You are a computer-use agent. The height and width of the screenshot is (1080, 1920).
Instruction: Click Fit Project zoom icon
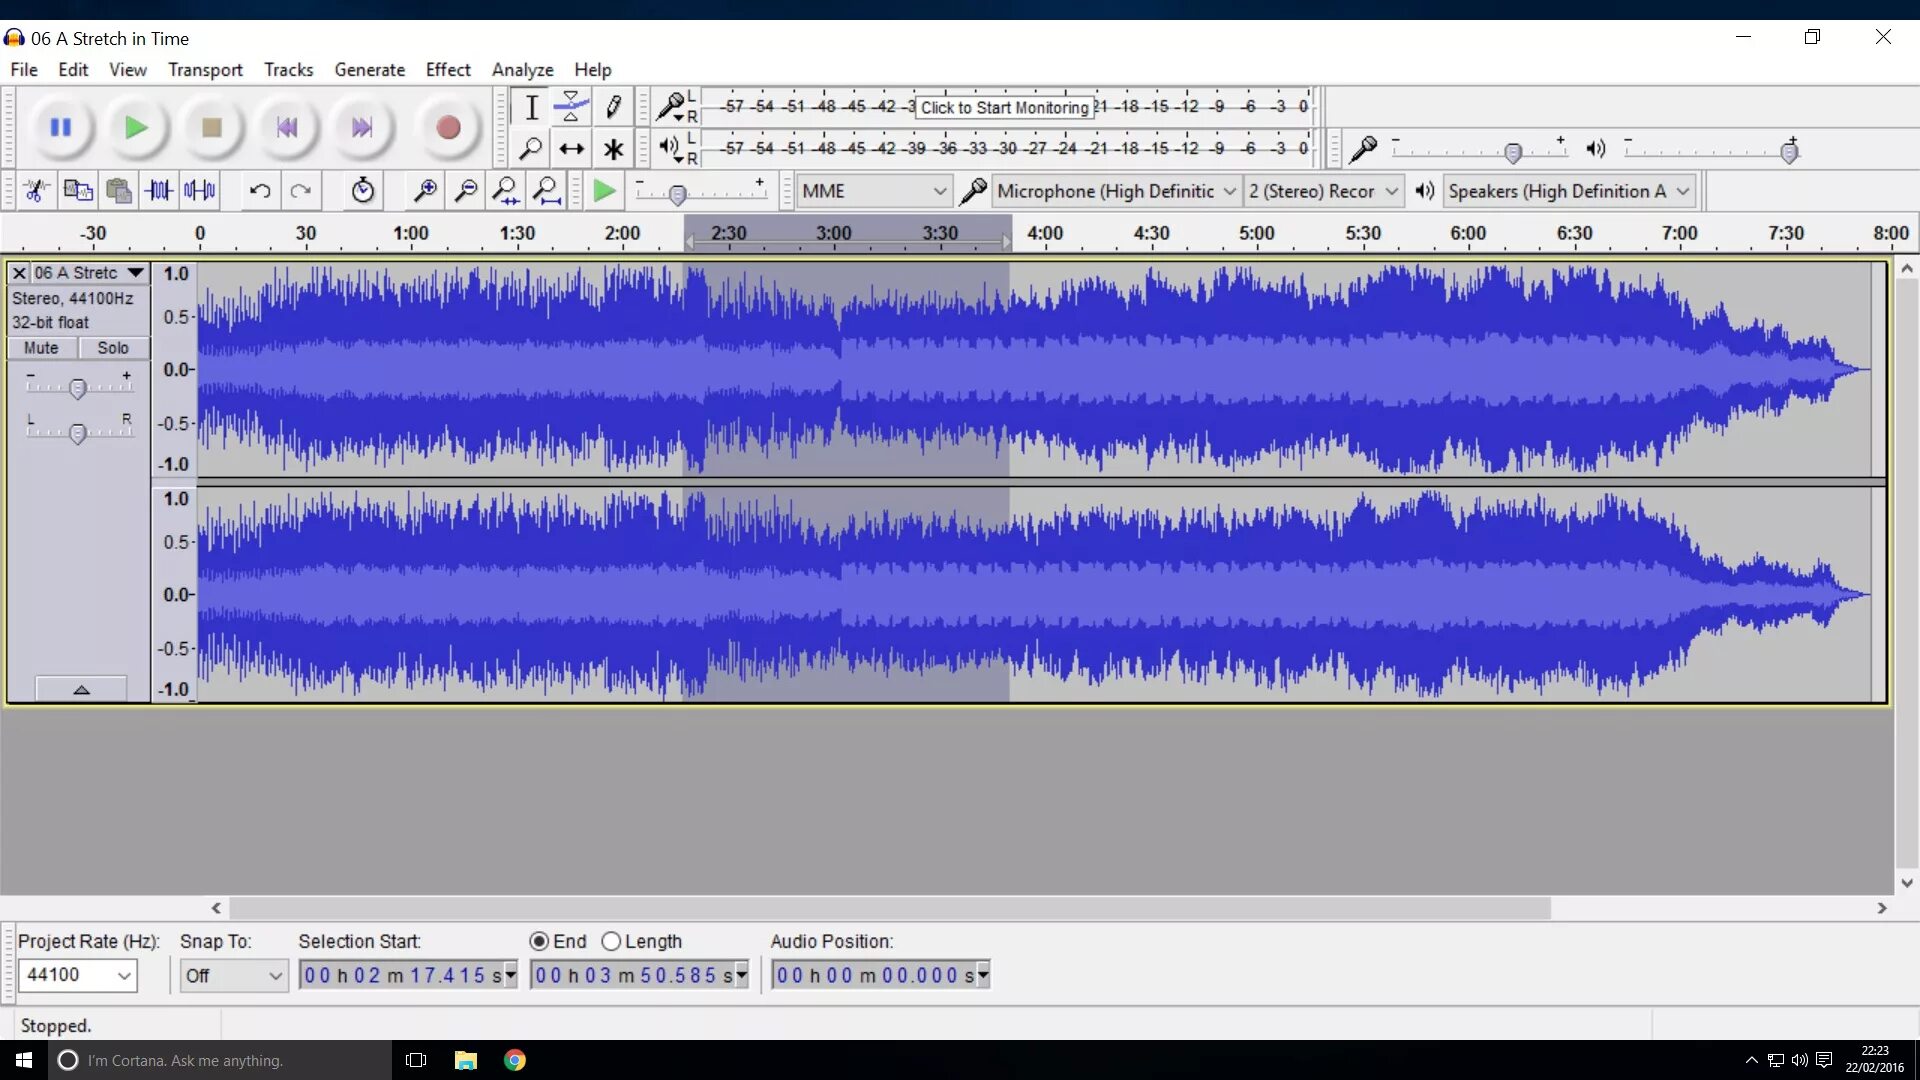pyautogui.click(x=547, y=190)
